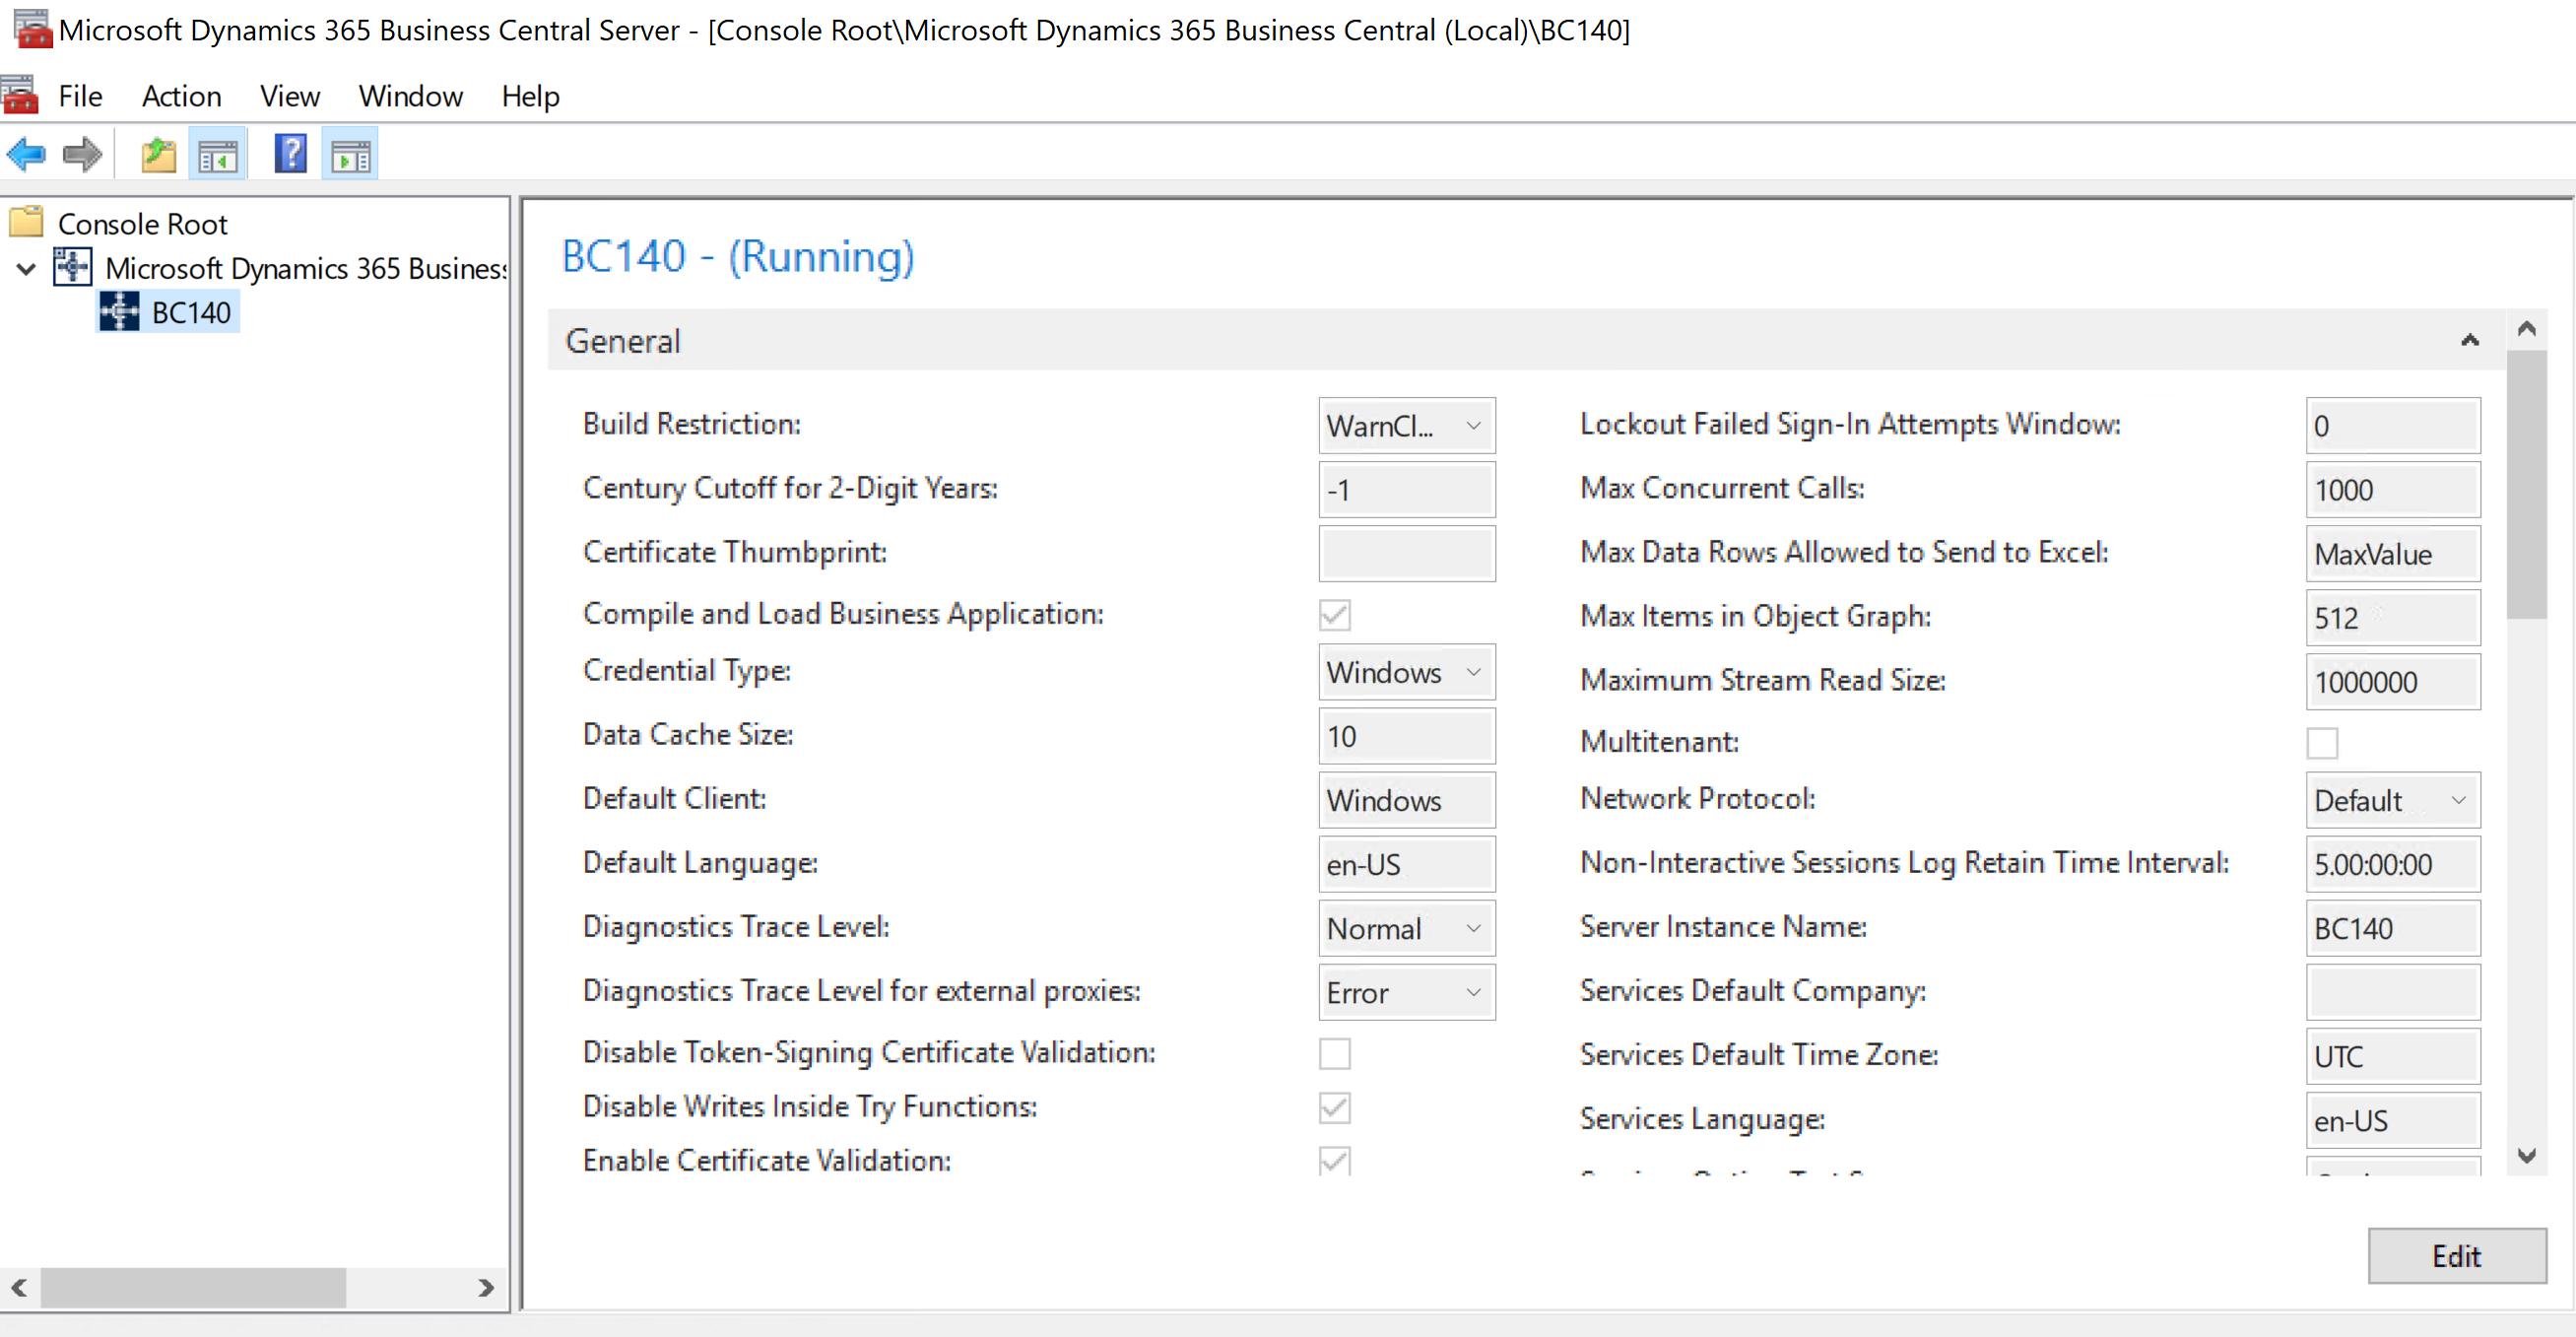Viewport: 2576px width, 1337px height.
Task: Open the Diagnostics Trace Level dropdown
Action: (1407, 928)
